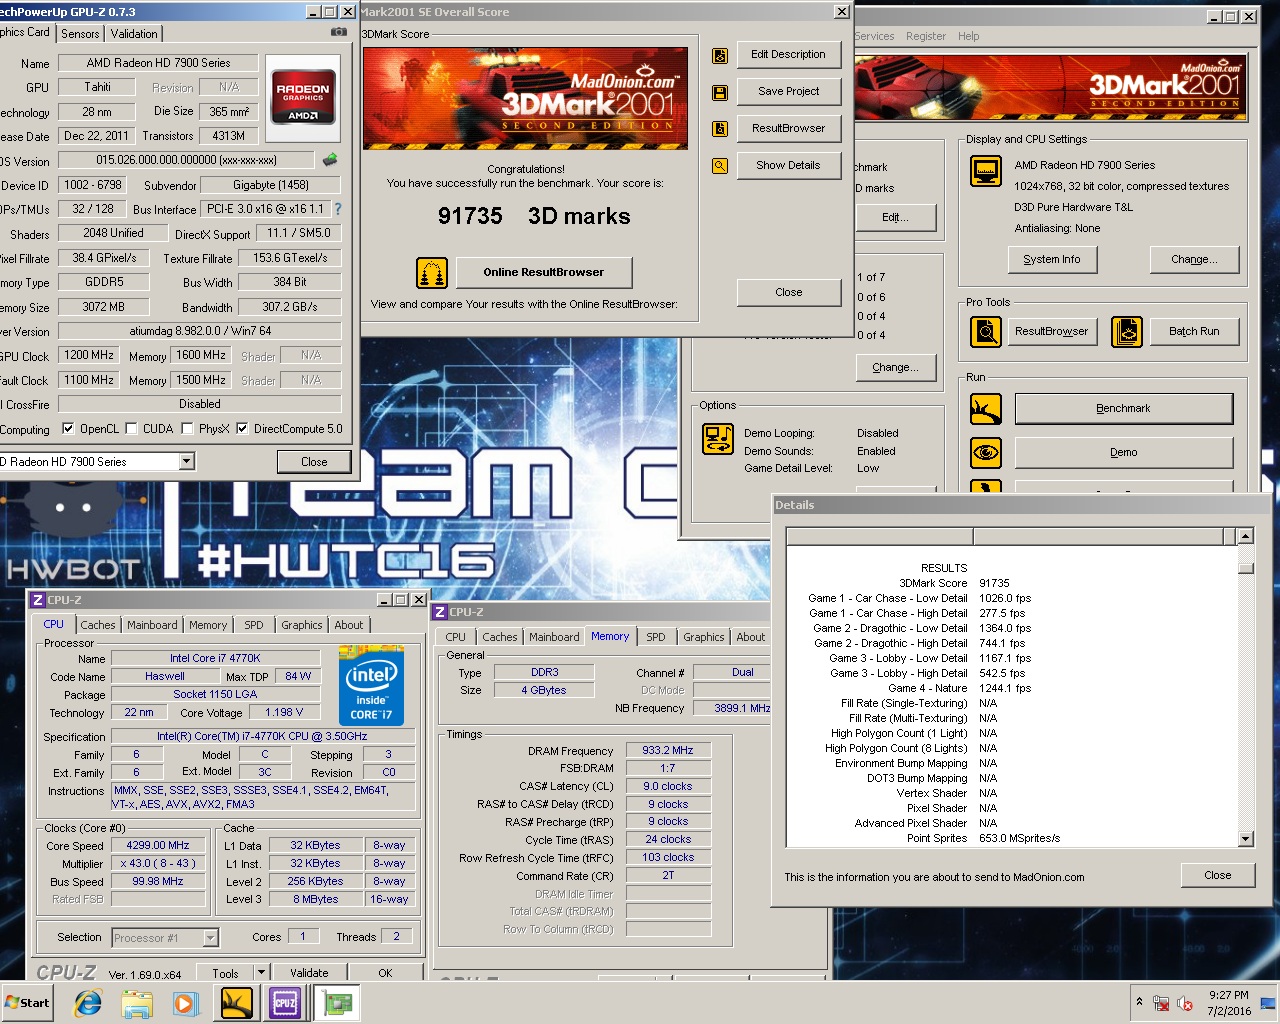Click the Validate button in CPU-Z
The width and height of the screenshot is (1280, 1024).
coord(309,972)
